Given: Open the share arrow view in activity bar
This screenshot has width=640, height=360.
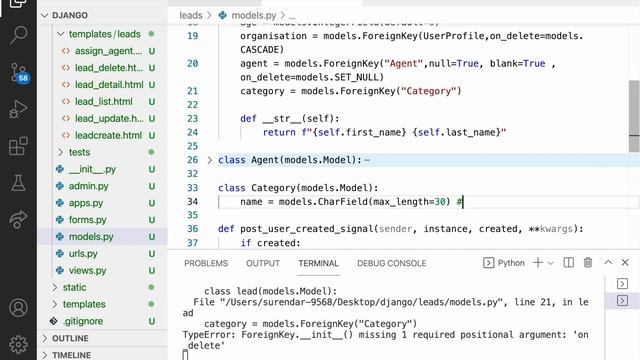Looking at the screenshot, I should (x=18, y=220).
